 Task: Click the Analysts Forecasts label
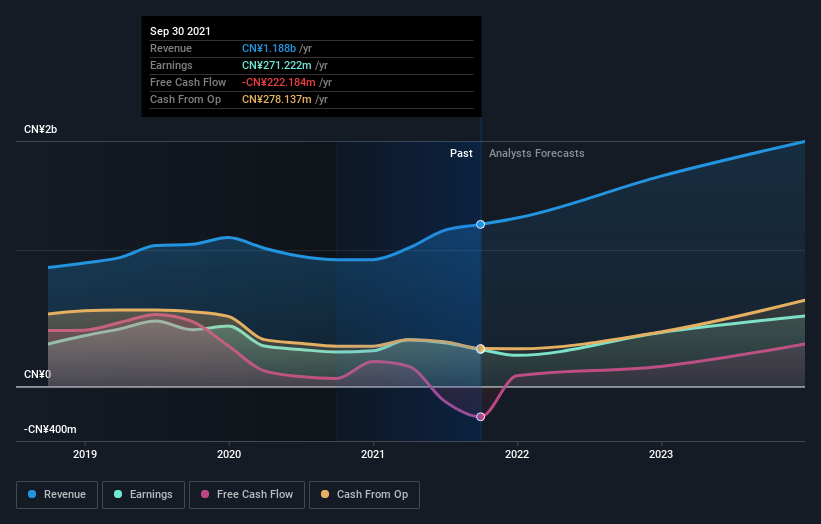537,153
